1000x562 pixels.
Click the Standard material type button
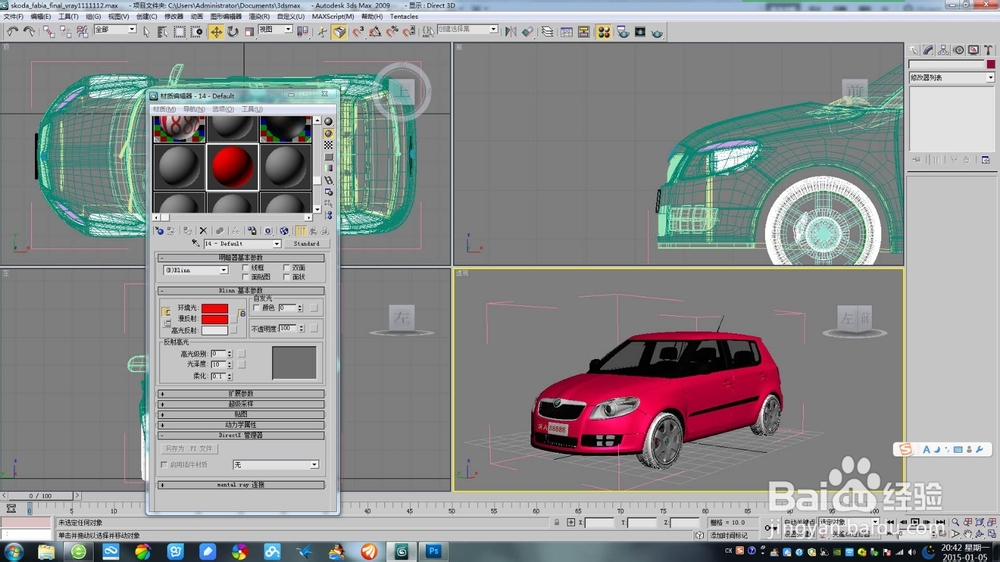pos(306,244)
